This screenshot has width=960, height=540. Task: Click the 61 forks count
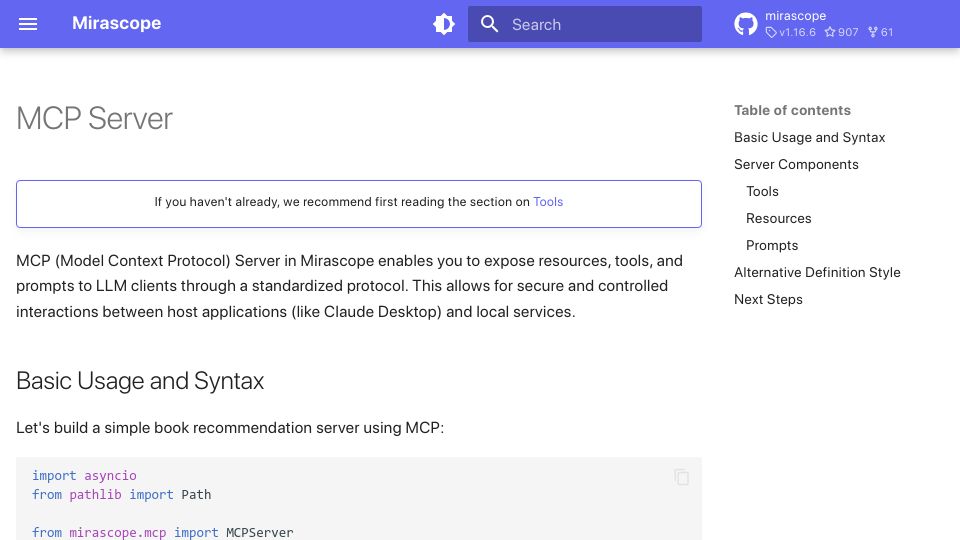coord(881,32)
